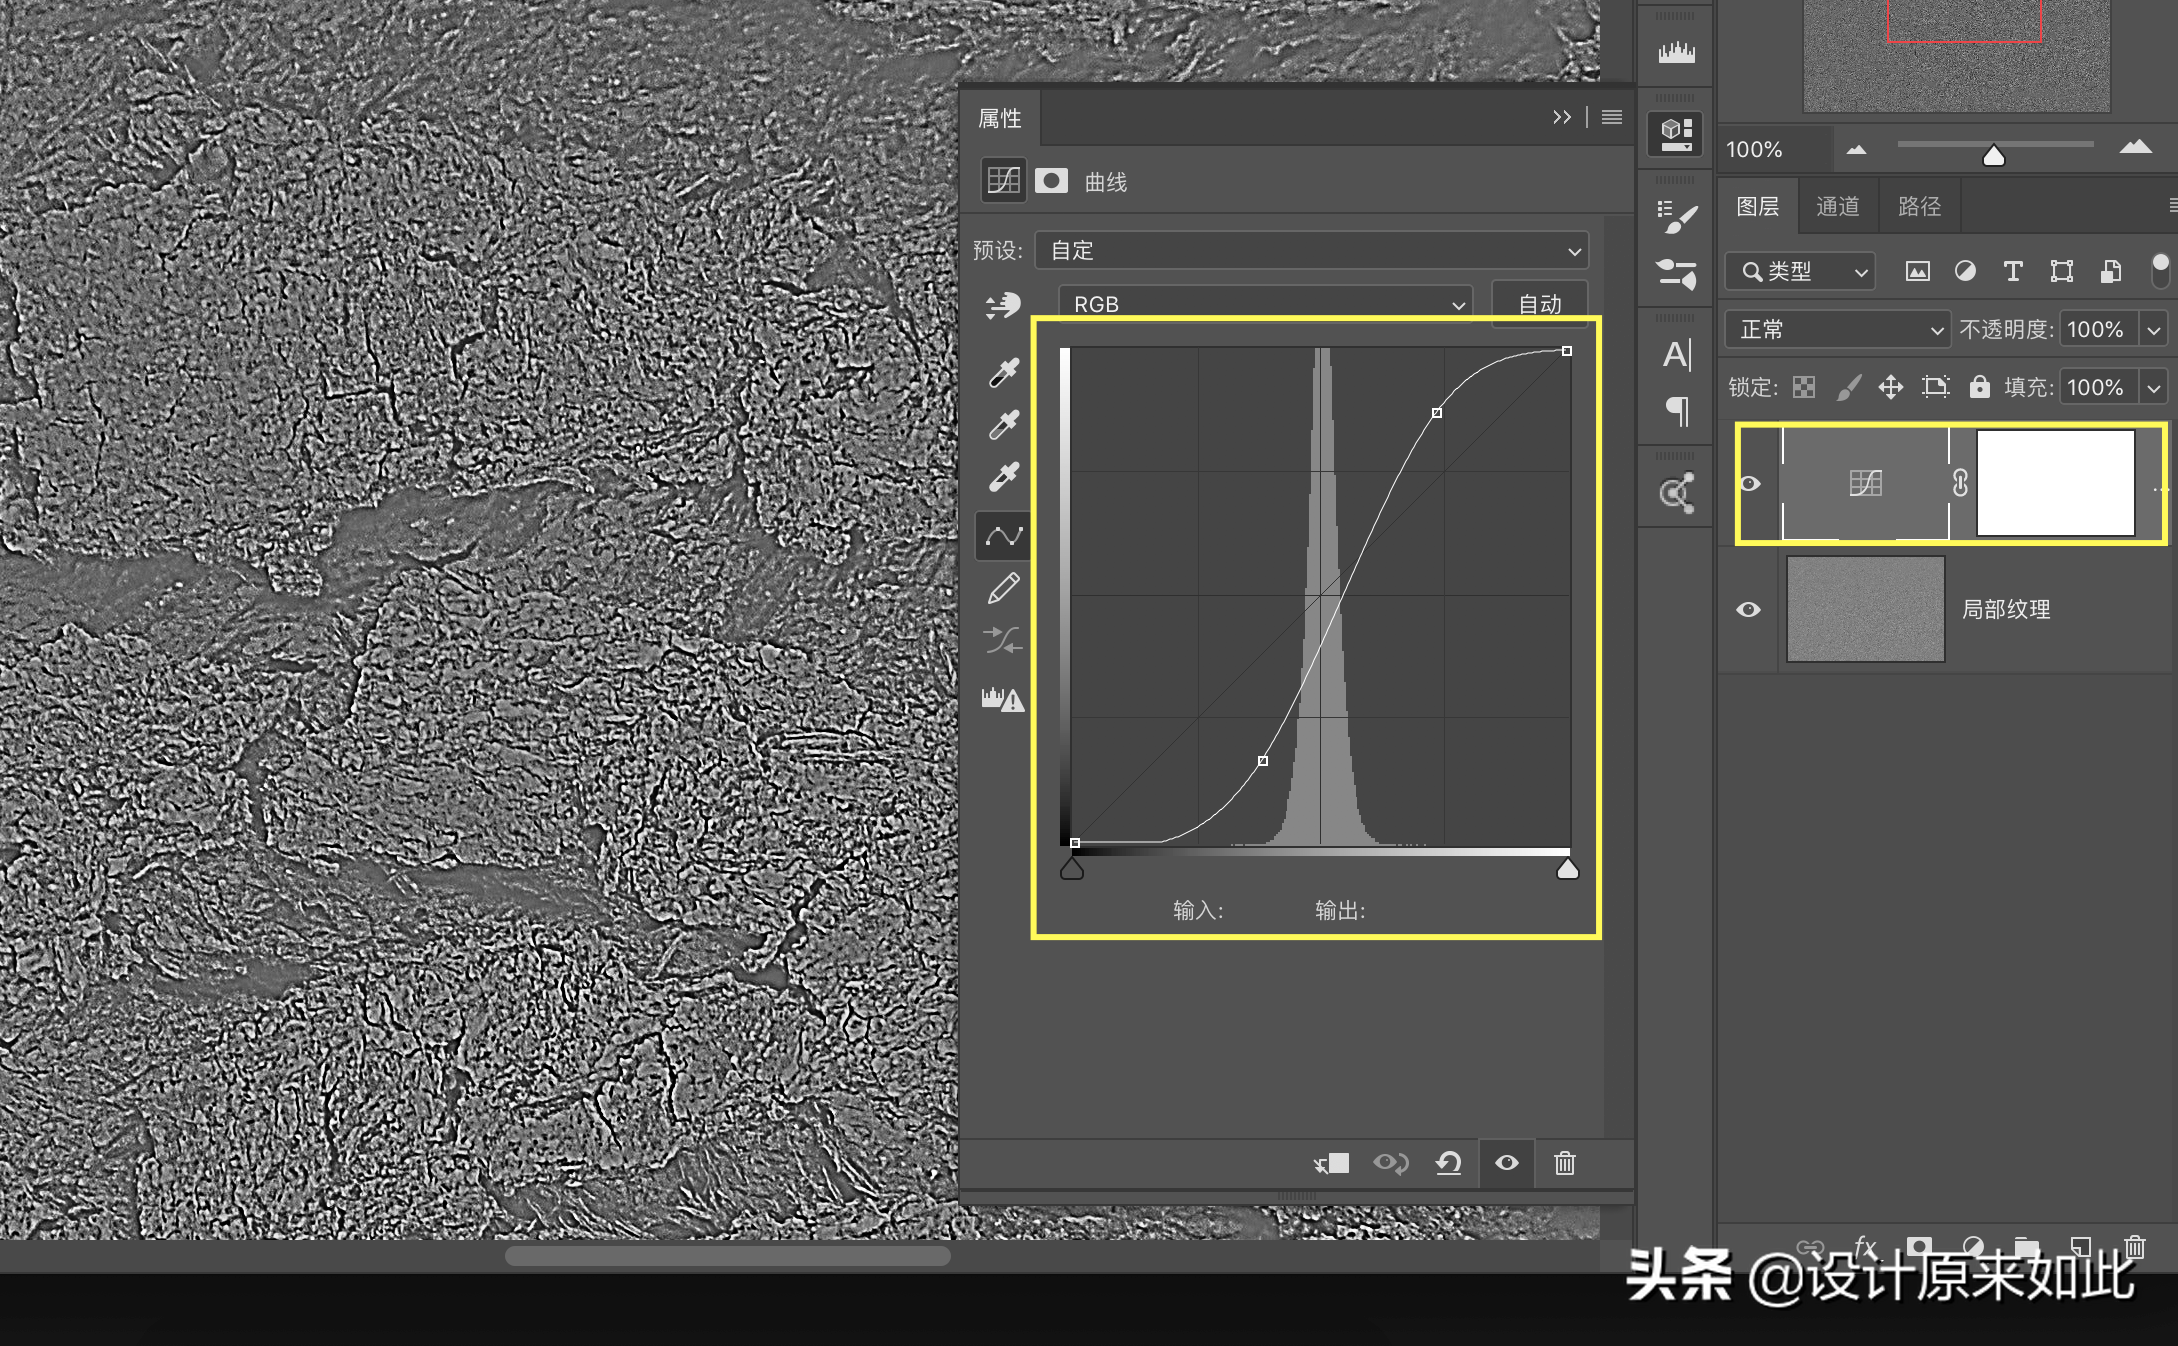Screen dimensions: 2178x1346
Task: Click the smooth curve values icon
Action: [x=1003, y=640]
